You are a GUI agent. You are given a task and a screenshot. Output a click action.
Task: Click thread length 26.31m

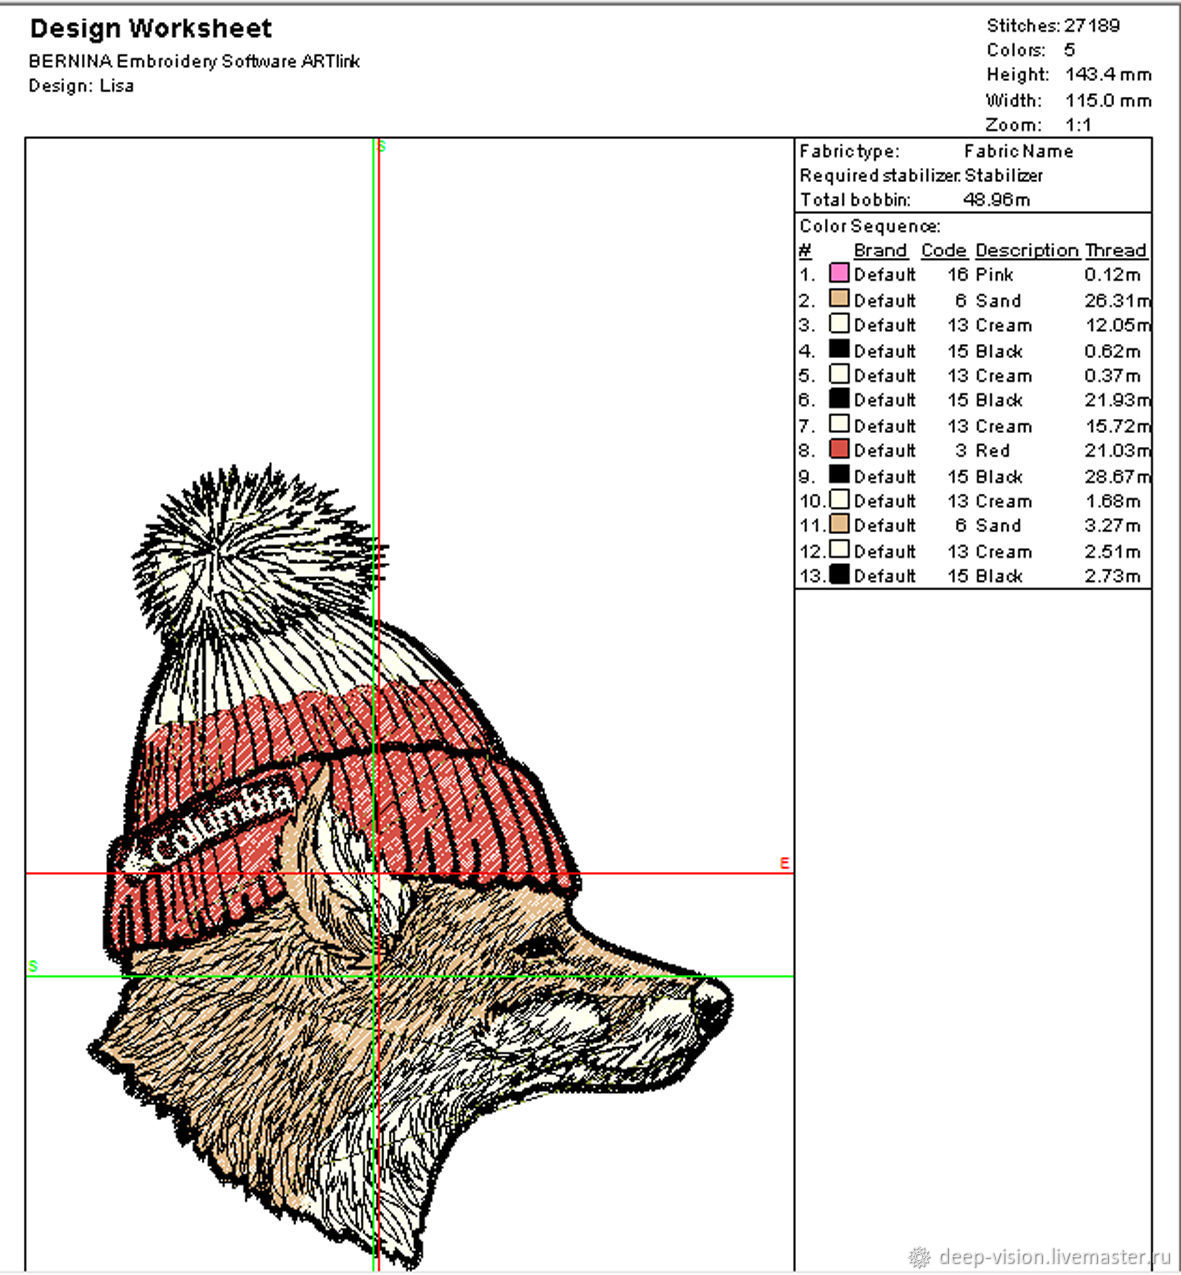(x=1118, y=300)
